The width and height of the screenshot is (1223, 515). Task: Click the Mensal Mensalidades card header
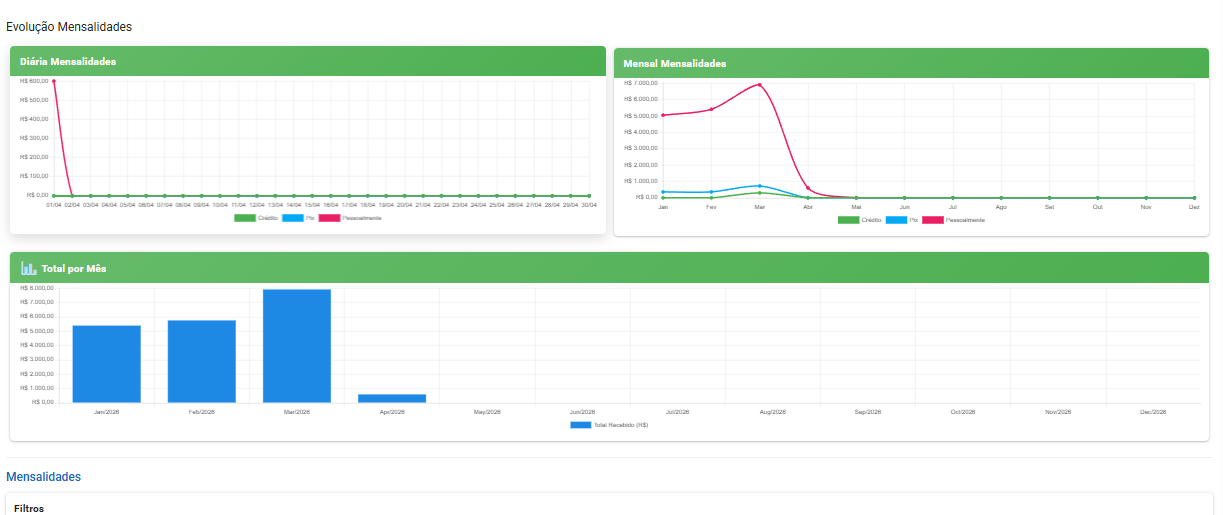[910, 63]
